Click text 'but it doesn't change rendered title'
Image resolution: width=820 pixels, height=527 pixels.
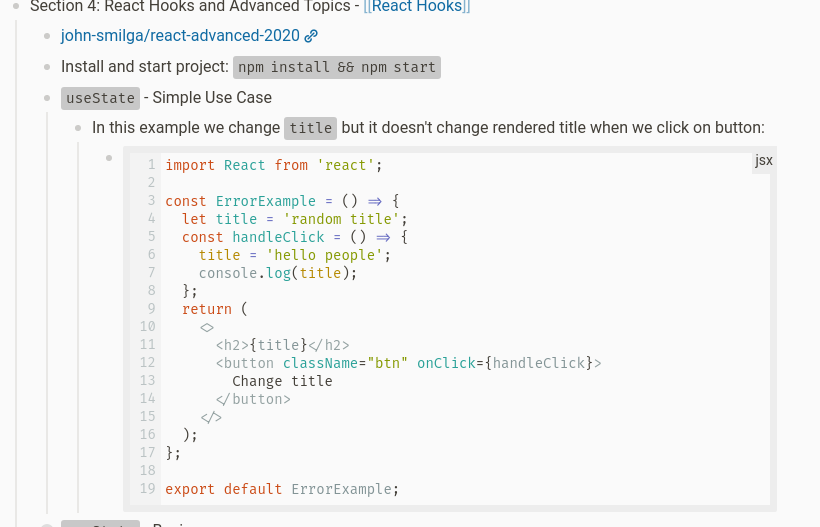click(463, 128)
